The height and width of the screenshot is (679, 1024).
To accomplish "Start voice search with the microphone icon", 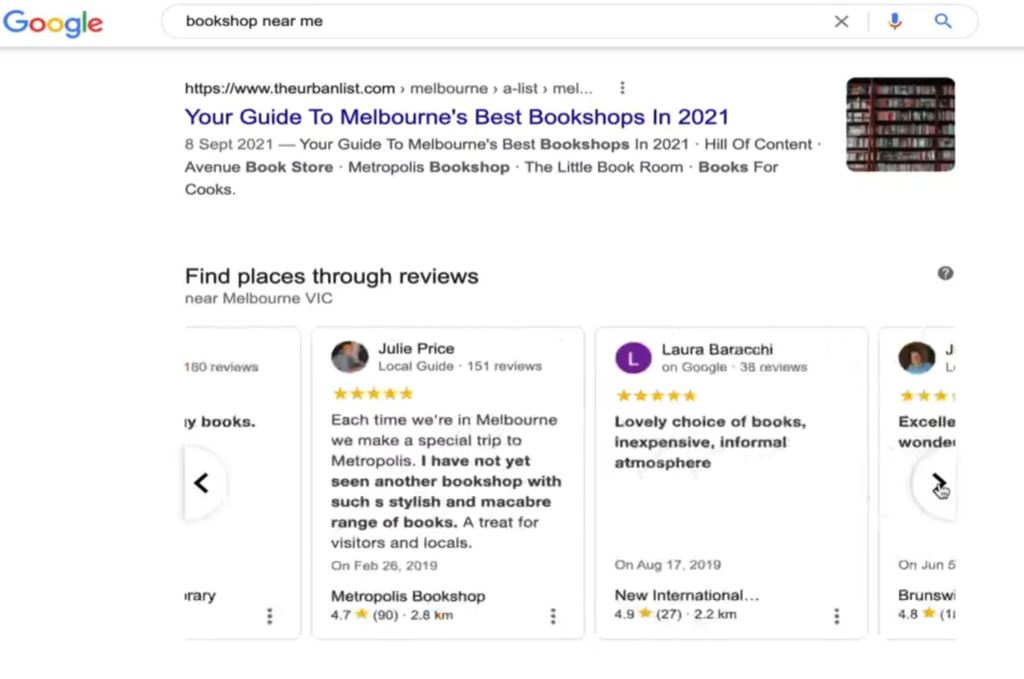I will [895, 22].
